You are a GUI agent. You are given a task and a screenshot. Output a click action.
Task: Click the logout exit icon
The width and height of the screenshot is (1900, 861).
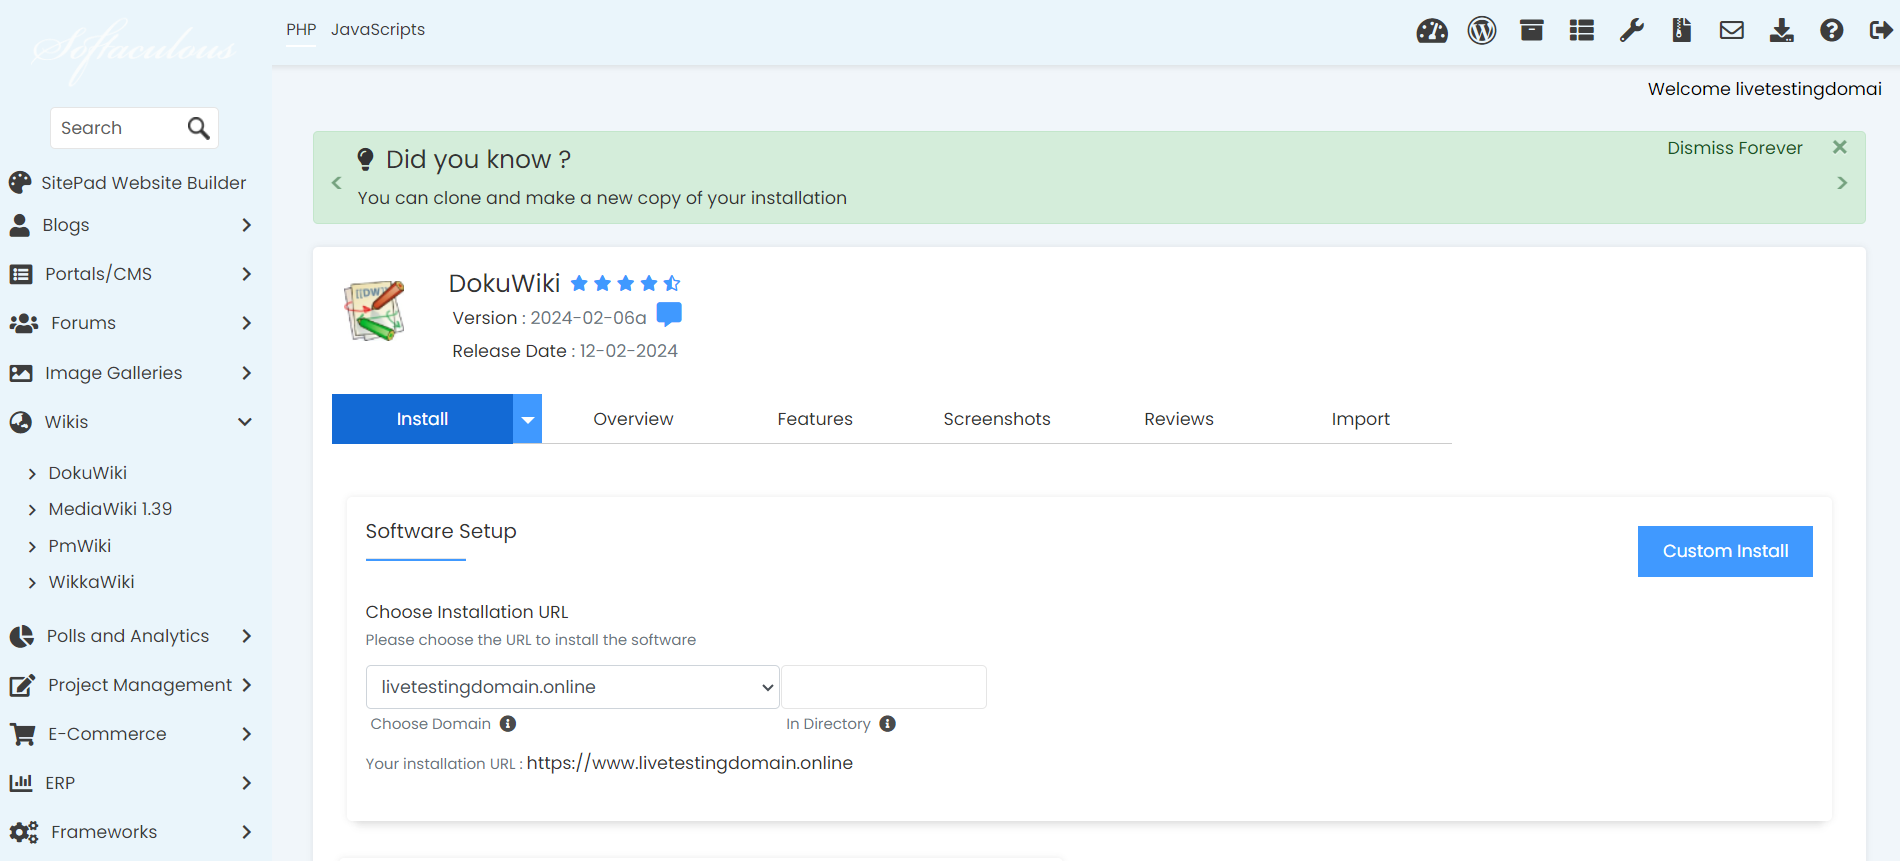[1881, 30]
